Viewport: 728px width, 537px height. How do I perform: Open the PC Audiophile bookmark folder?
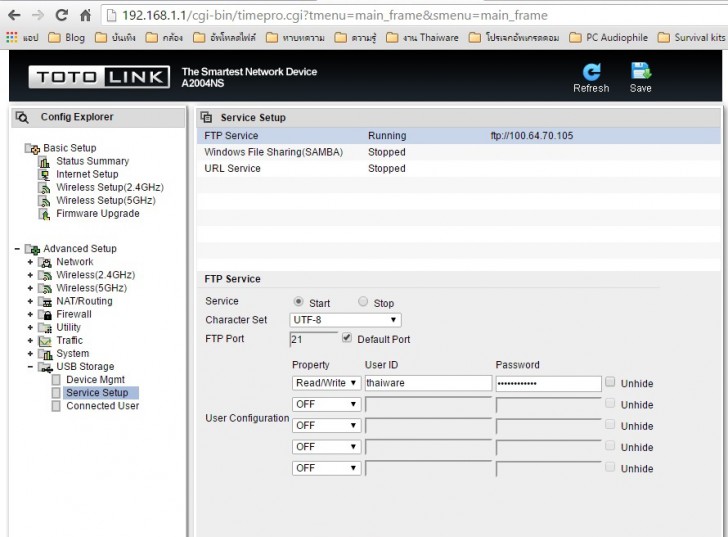[609, 38]
